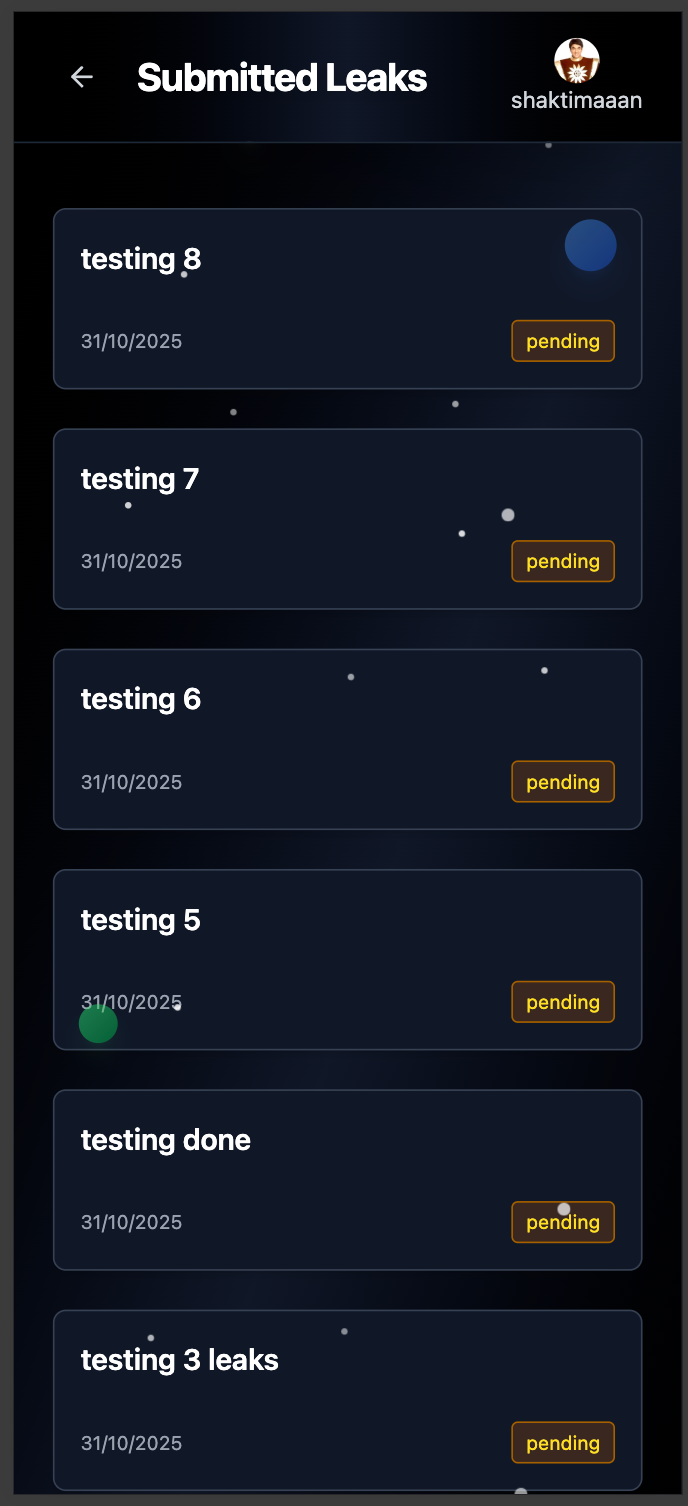The image size is (688, 1506).
Task: Select the Submitted Leaks header title
Action: pos(282,76)
